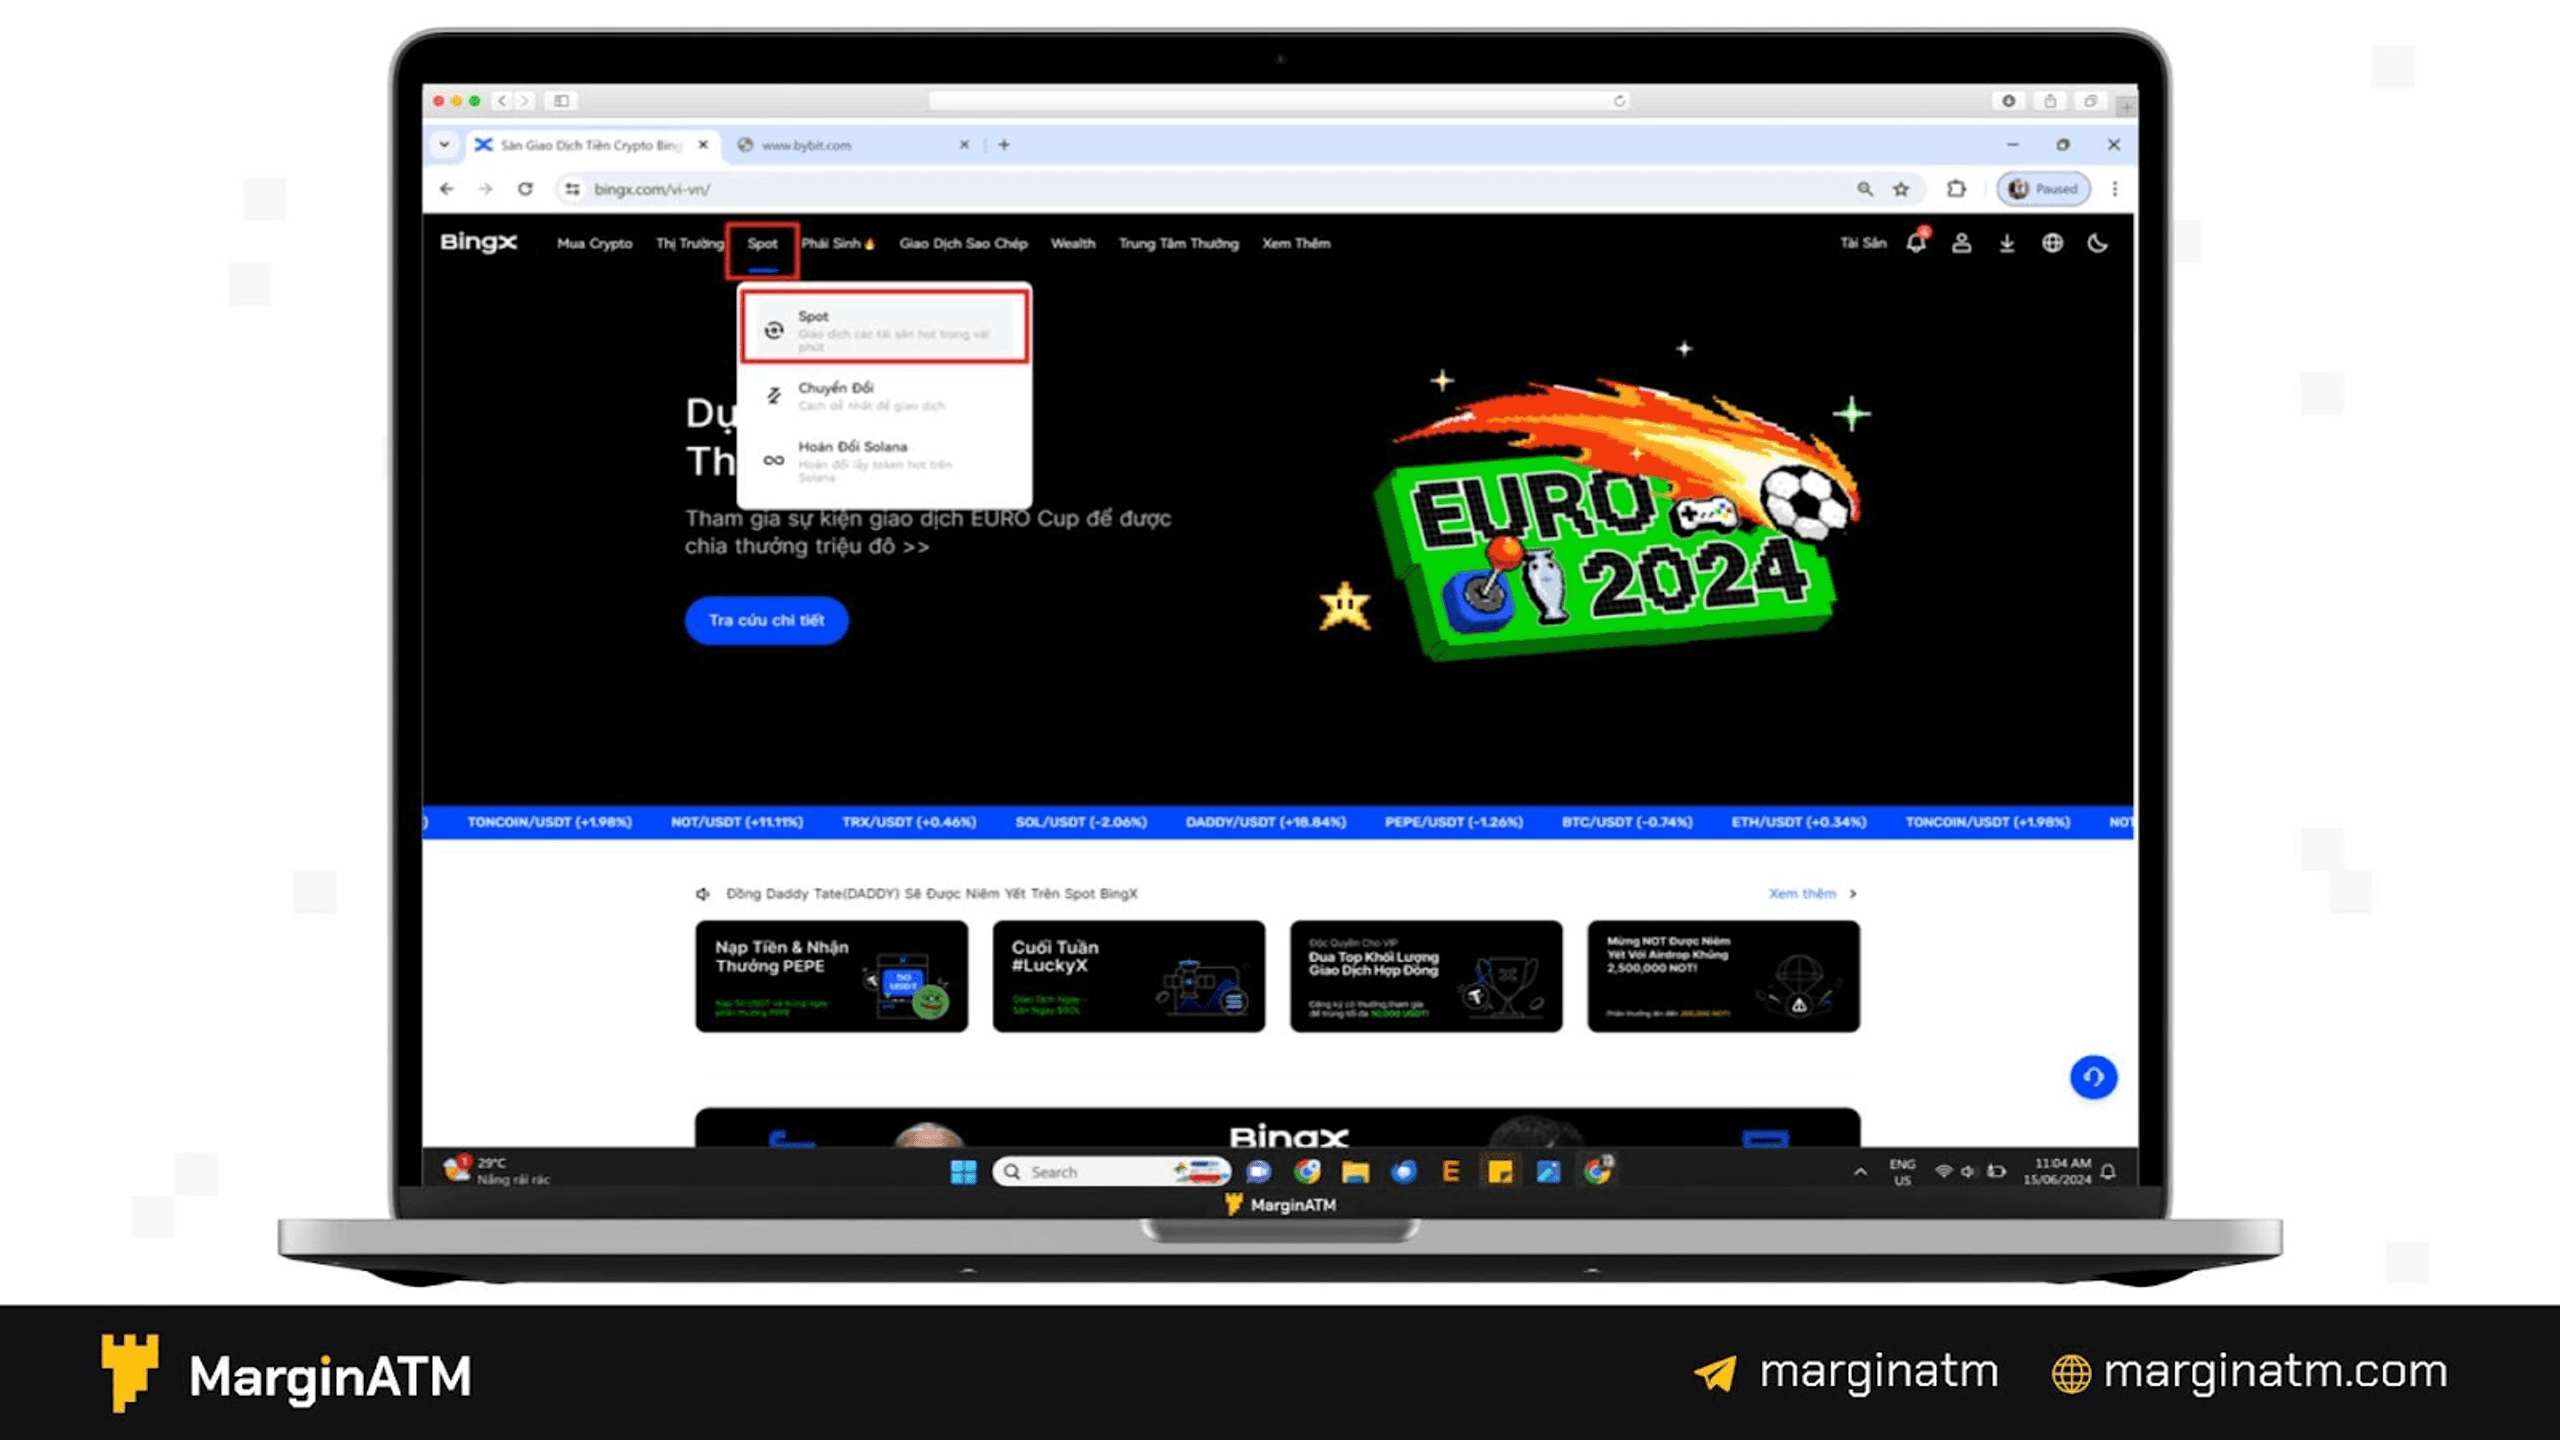Choose Spot in the dropdown list

pyautogui.click(x=884, y=329)
